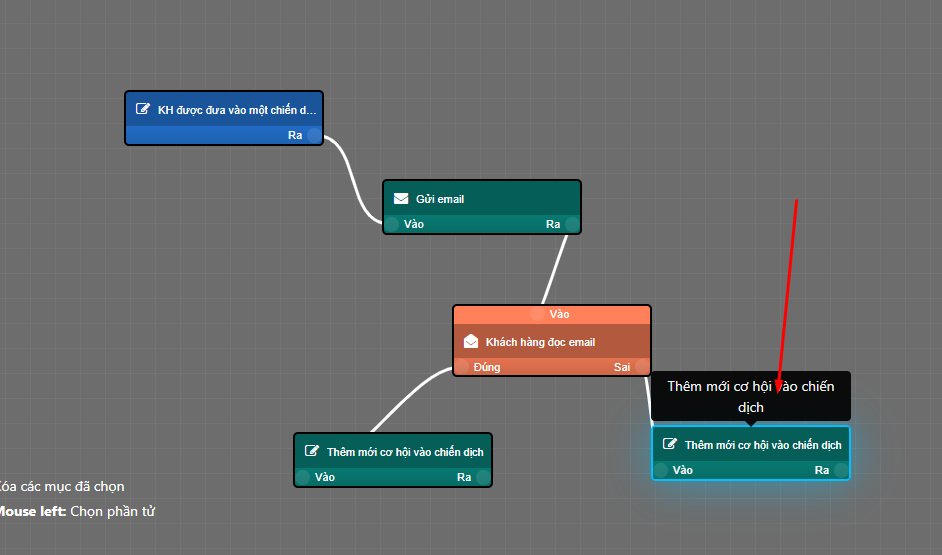Image resolution: width=942 pixels, height=555 pixels.
Task: Click the Đúng port on Khách hàng đọc email
Action: click(x=462, y=367)
